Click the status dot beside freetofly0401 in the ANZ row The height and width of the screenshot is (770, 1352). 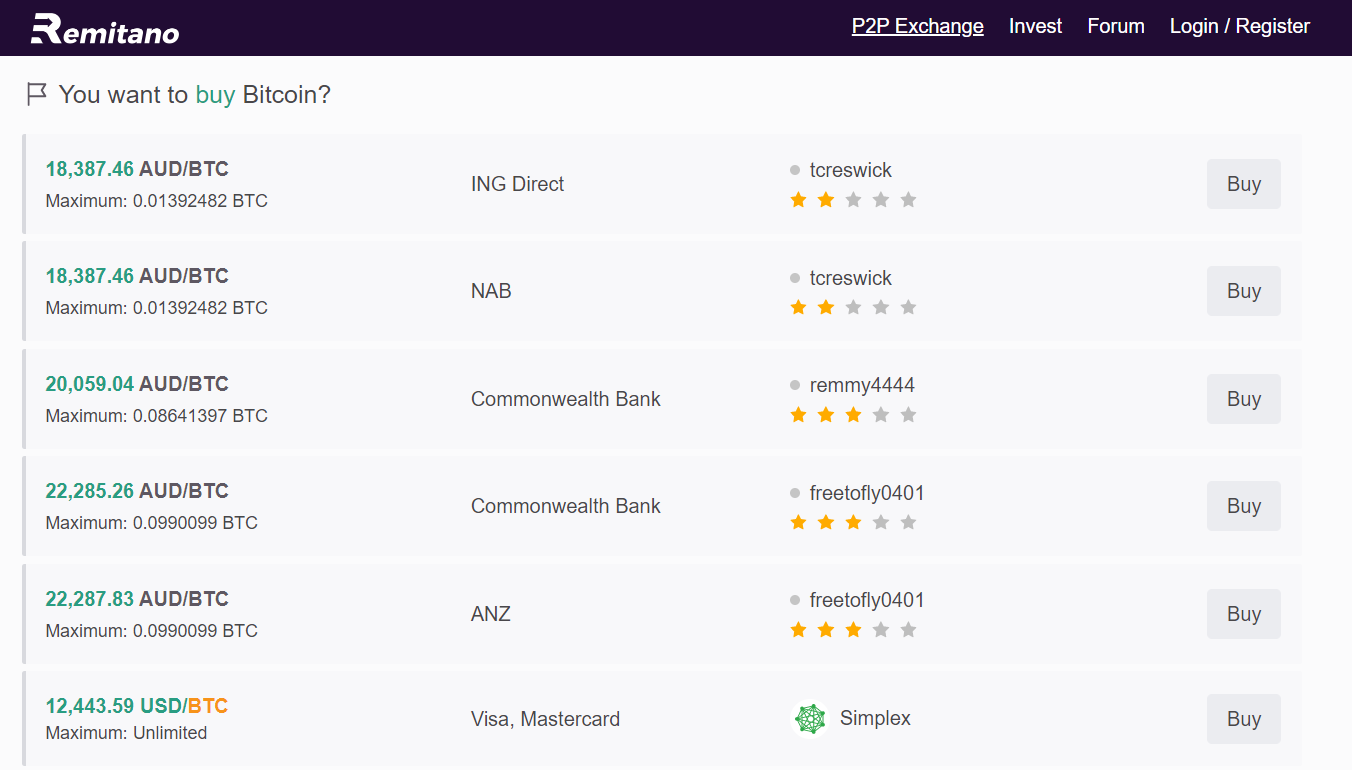(795, 601)
